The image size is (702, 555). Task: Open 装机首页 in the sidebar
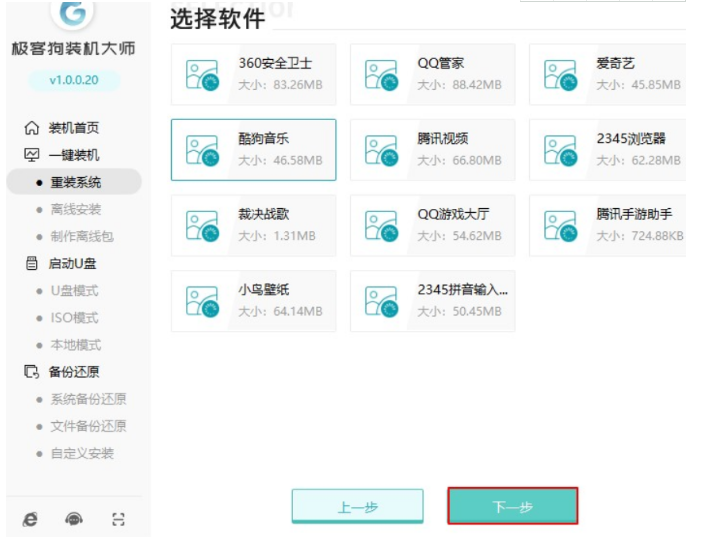pos(74,128)
